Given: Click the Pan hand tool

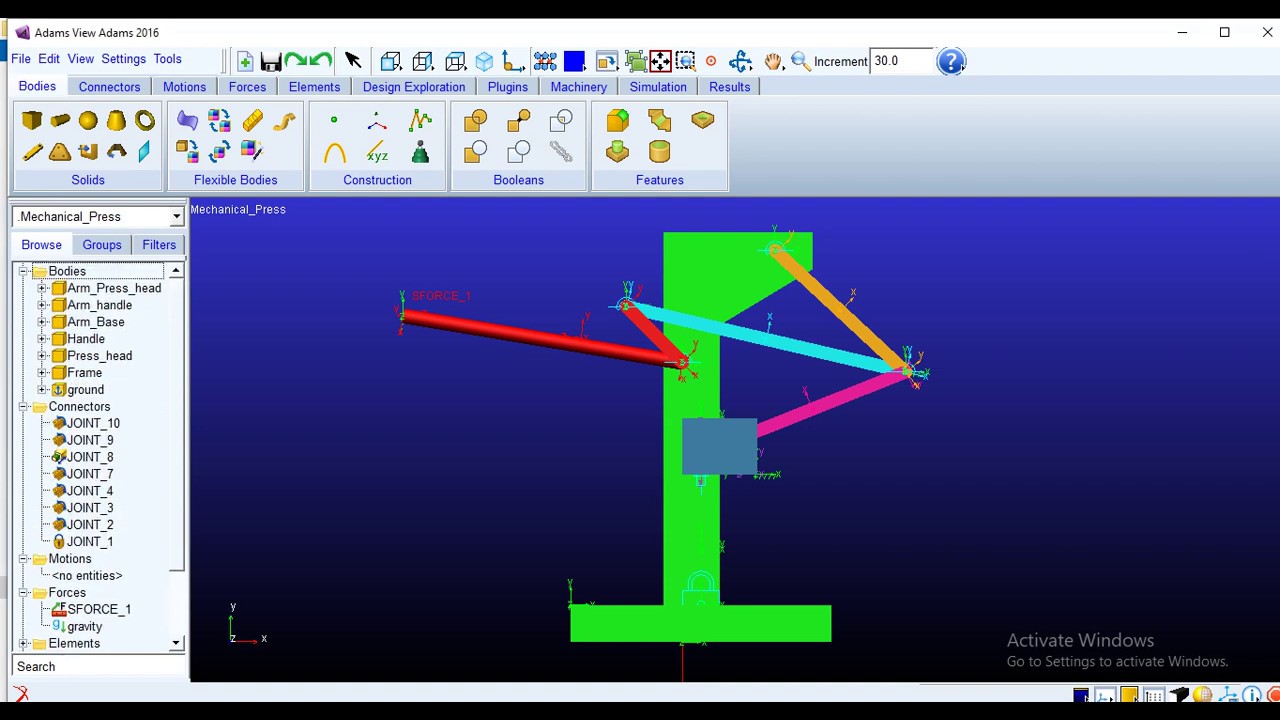Looking at the screenshot, I should [x=773, y=61].
